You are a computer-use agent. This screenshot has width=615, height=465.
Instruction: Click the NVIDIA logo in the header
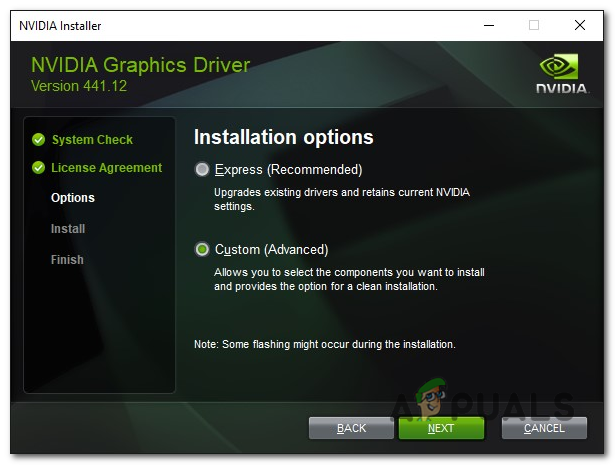click(x=562, y=74)
